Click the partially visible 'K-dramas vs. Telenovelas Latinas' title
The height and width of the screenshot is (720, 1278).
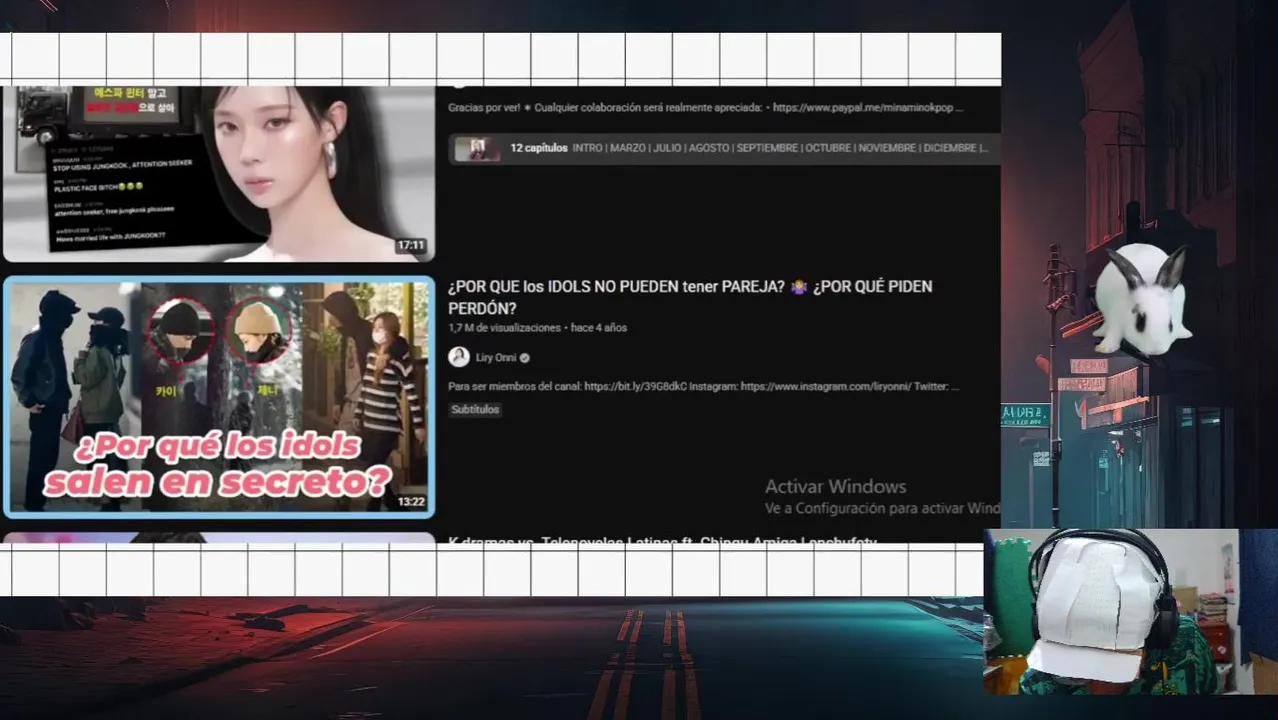coord(662,540)
